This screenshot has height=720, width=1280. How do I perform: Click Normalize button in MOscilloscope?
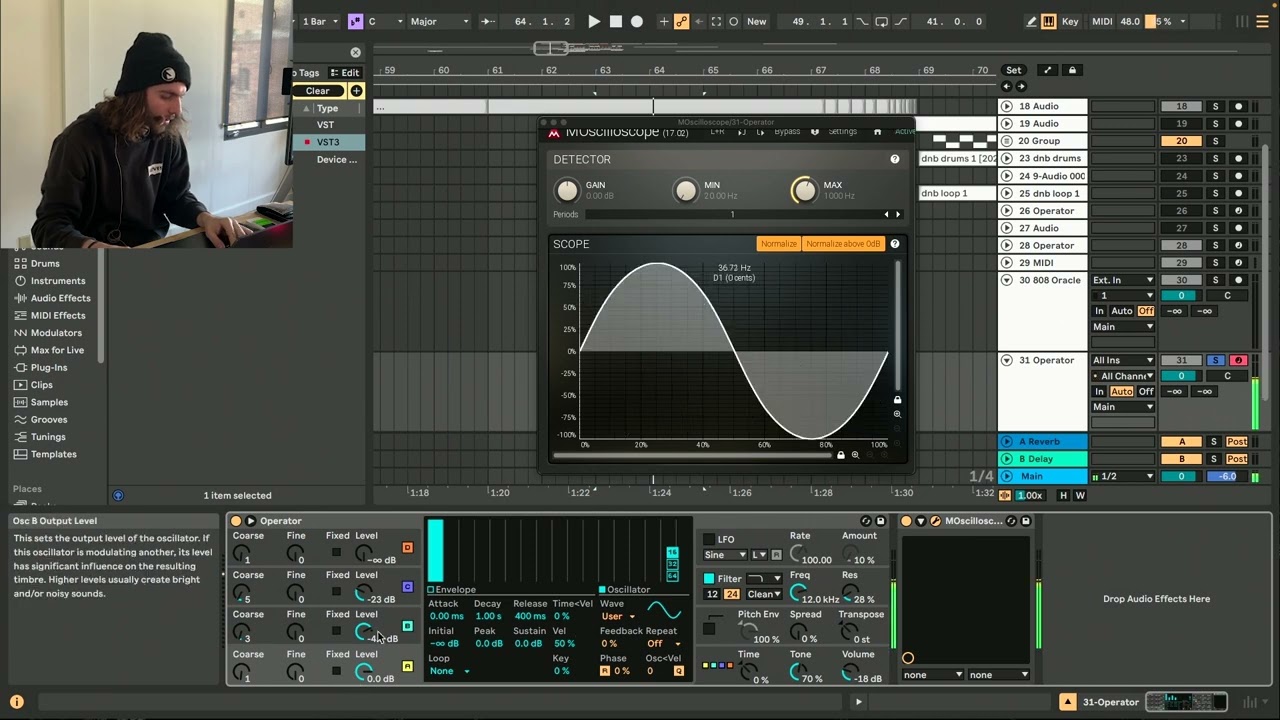(778, 244)
